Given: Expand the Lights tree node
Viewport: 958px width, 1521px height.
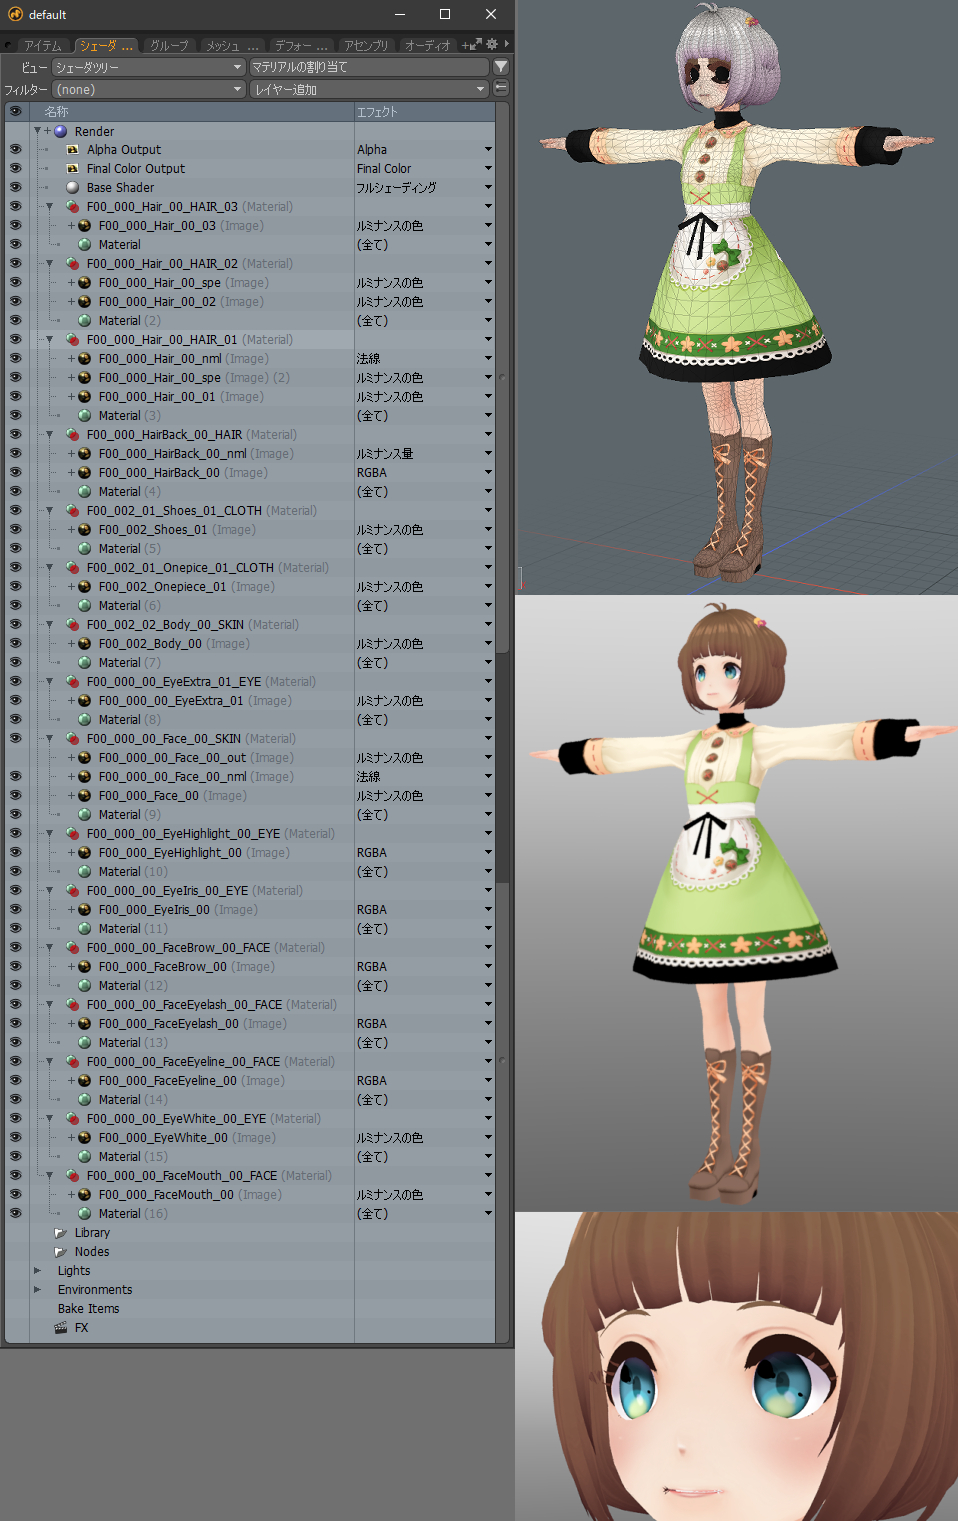Looking at the screenshot, I should click(x=38, y=1271).
